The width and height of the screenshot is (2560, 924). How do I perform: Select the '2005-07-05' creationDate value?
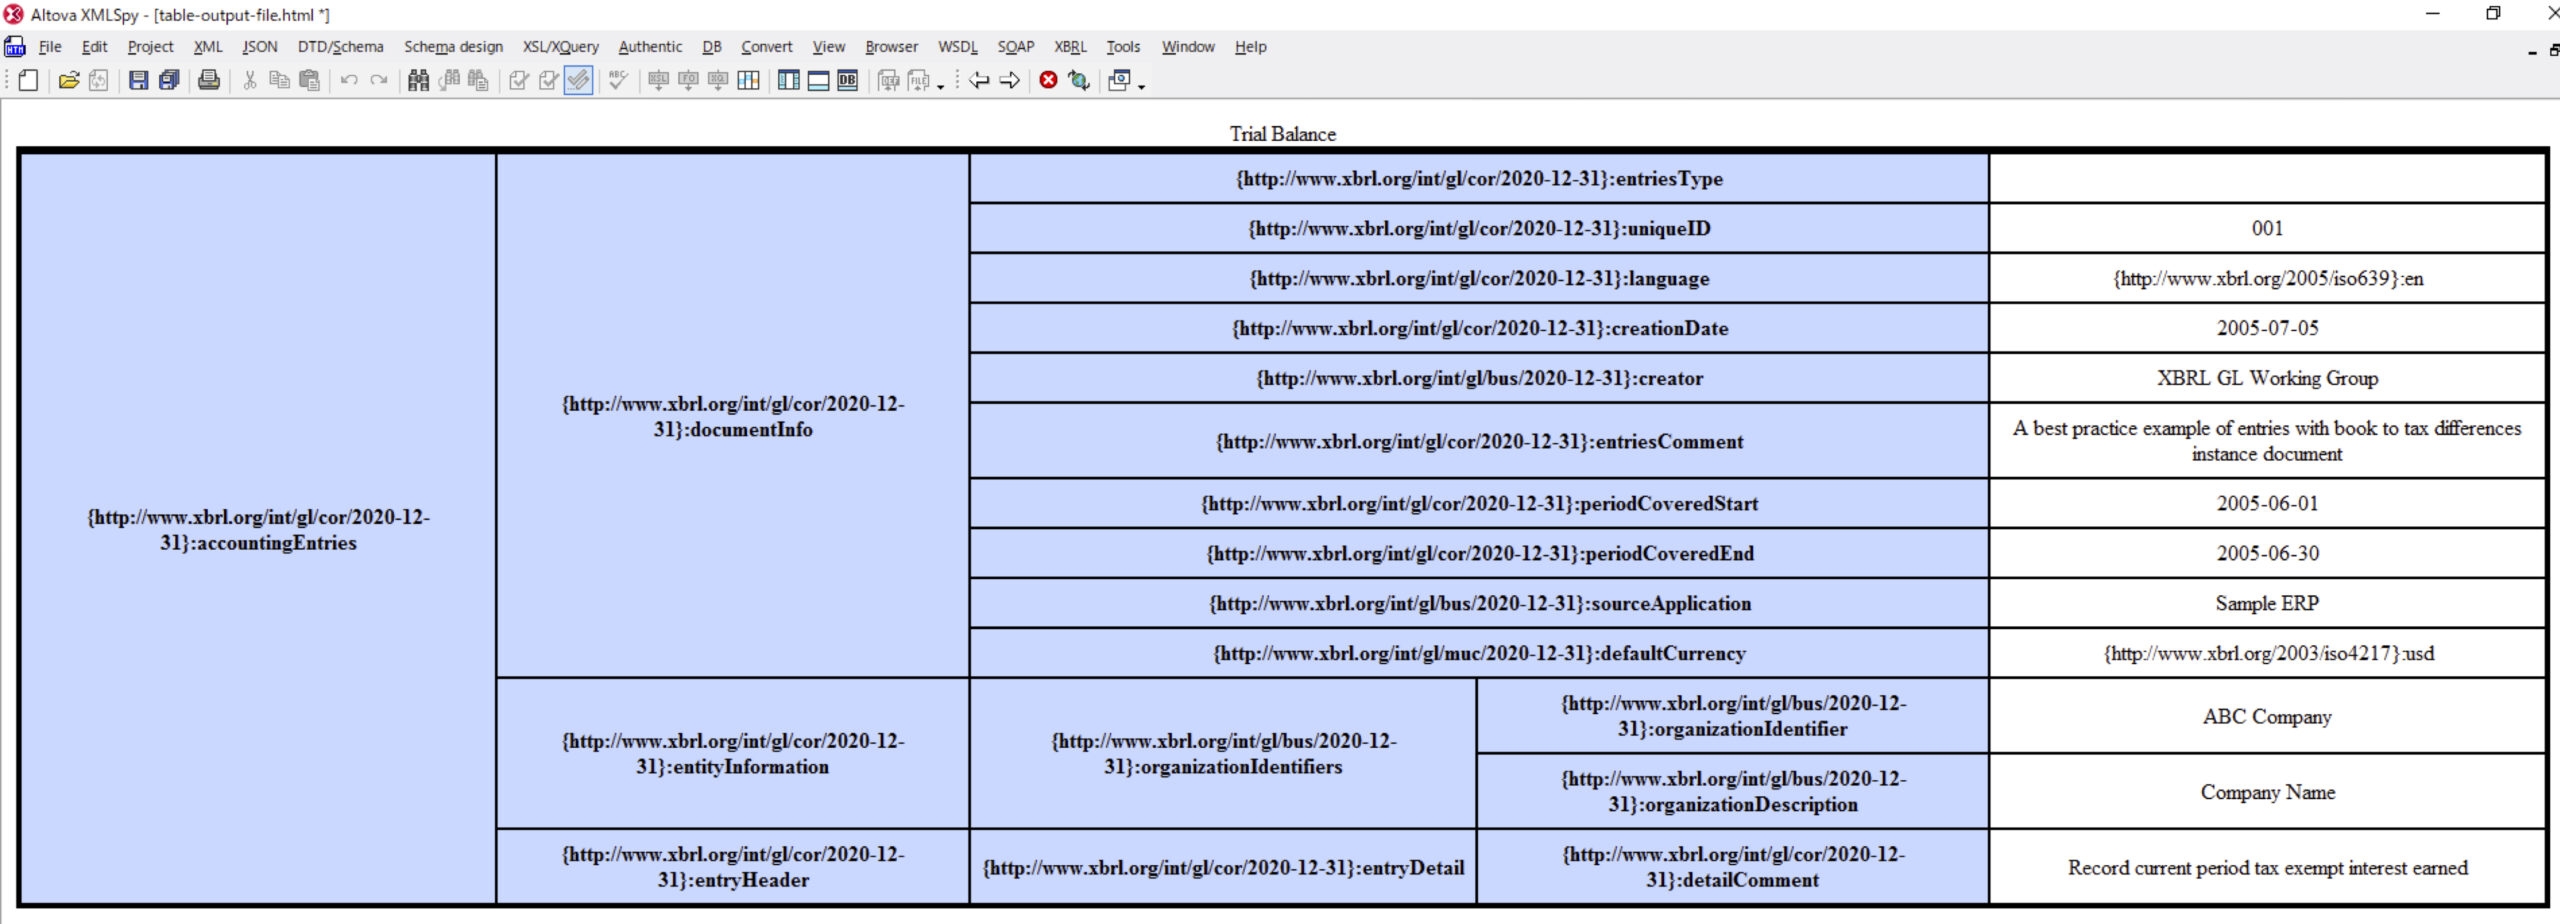(2267, 328)
